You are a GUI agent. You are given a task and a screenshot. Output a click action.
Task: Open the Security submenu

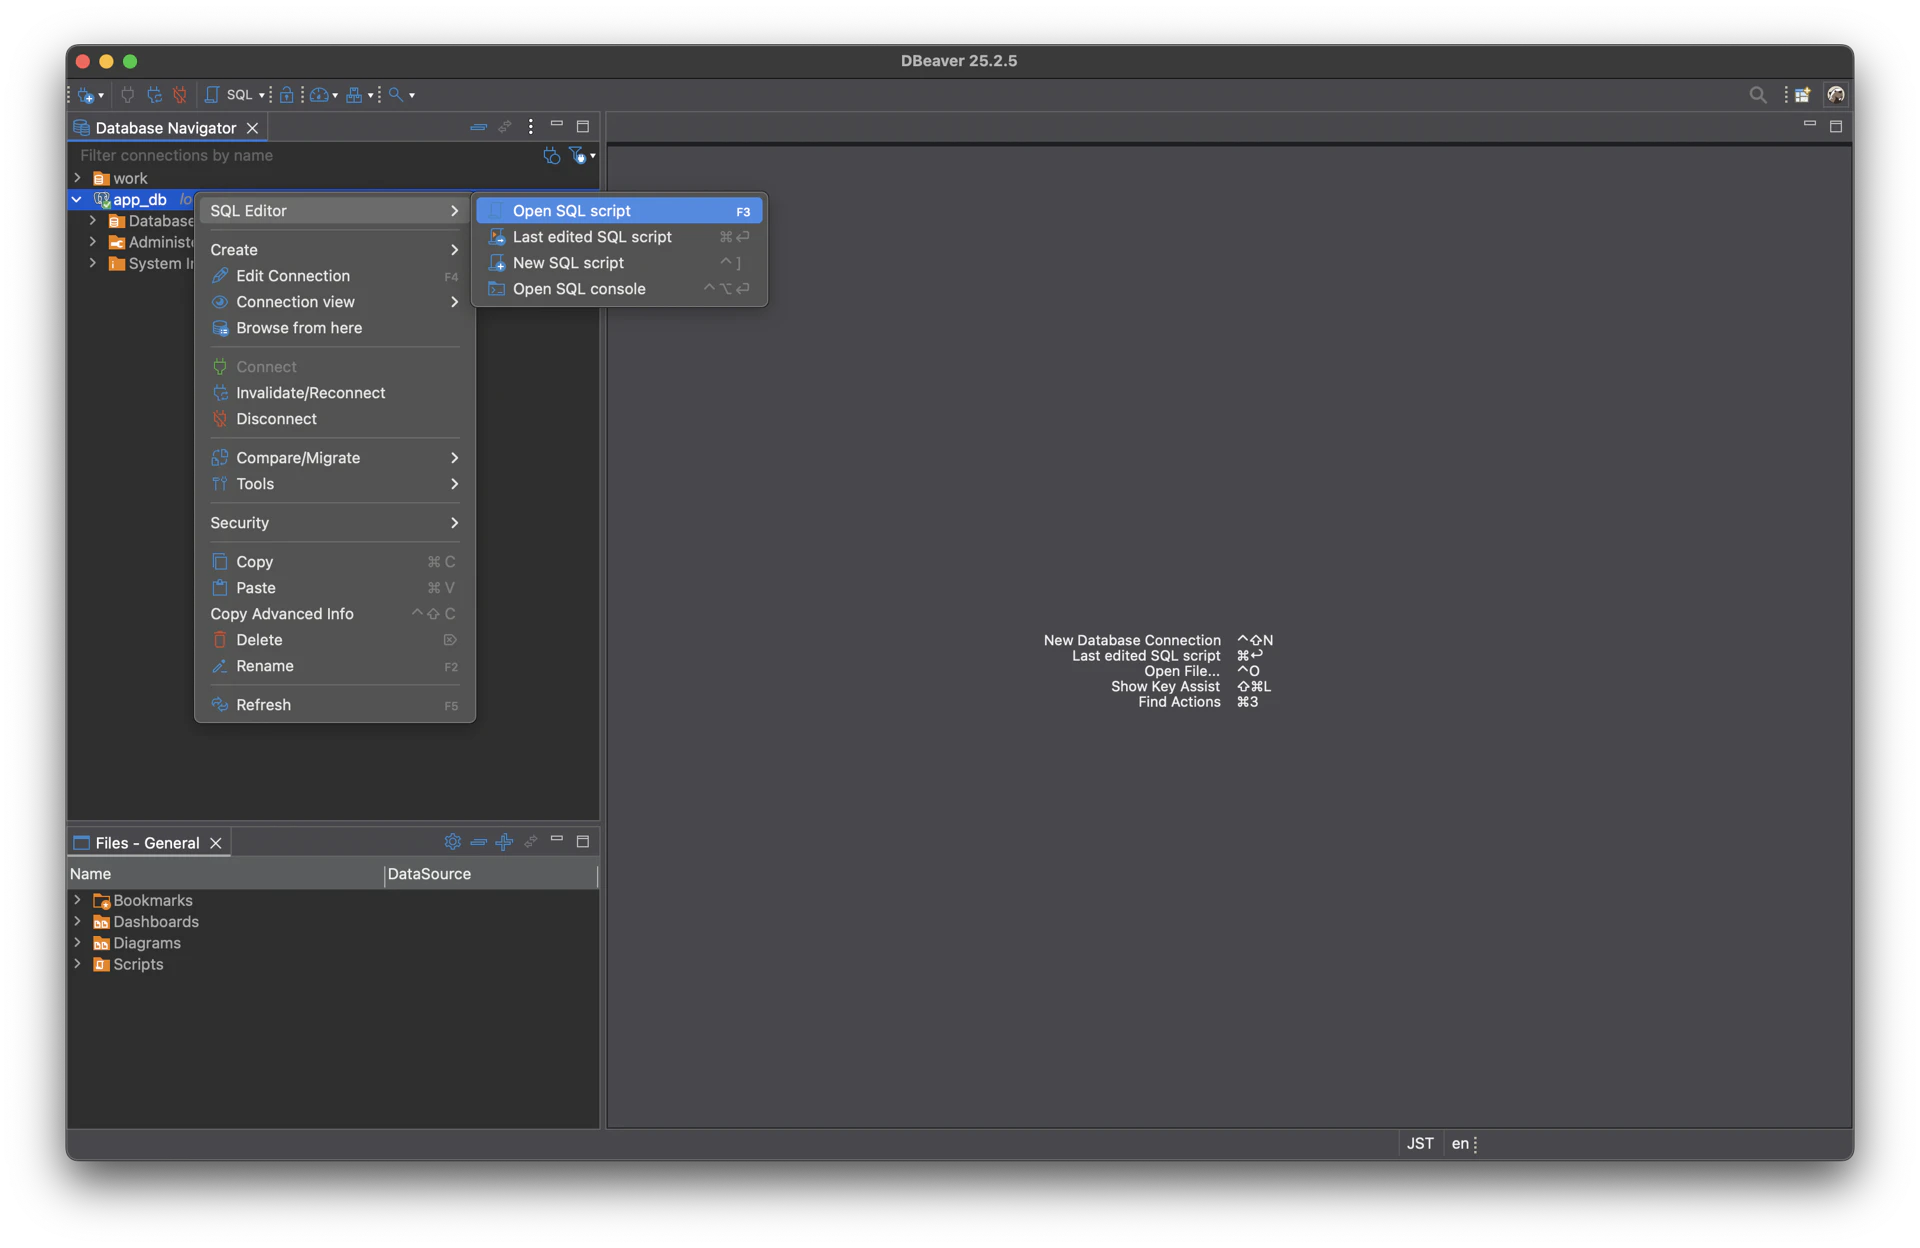(x=335, y=523)
